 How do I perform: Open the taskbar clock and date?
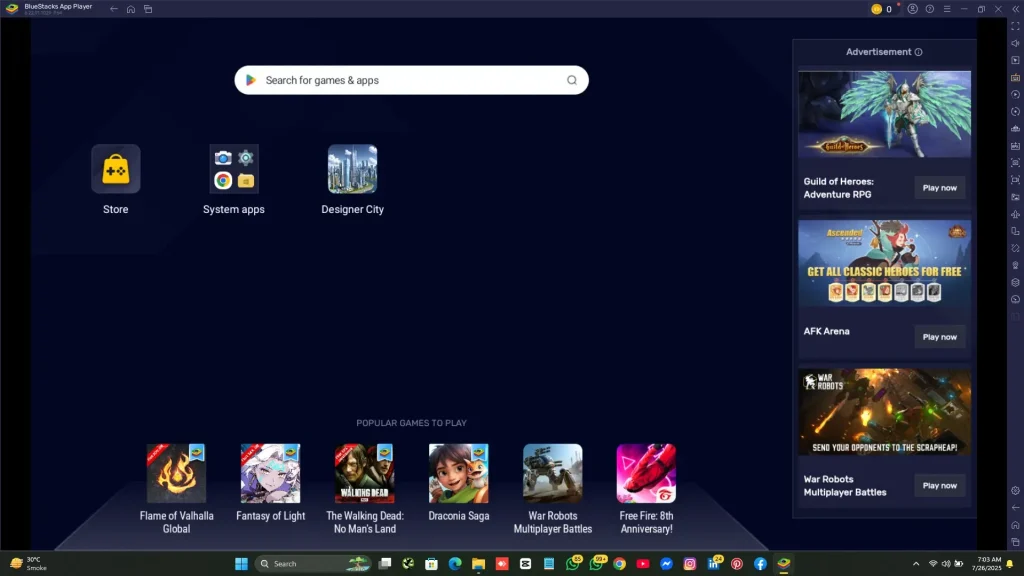tap(989, 564)
